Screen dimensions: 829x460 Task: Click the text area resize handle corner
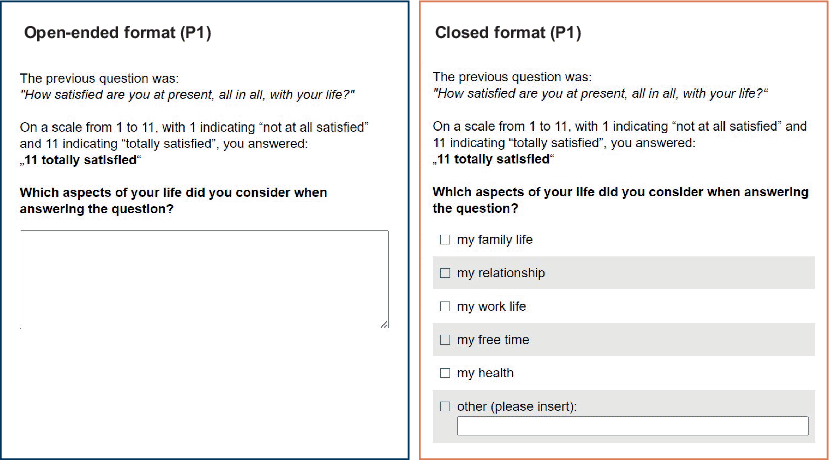pos(384,324)
